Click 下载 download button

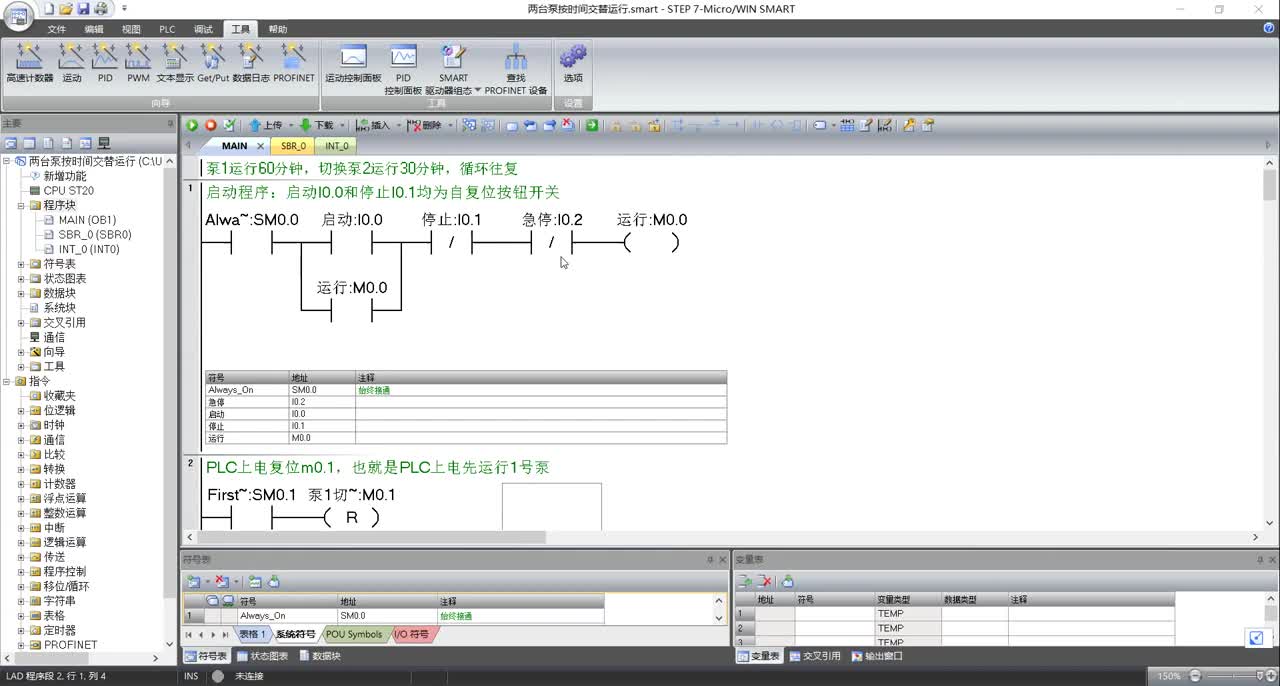click(x=317, y=125)
